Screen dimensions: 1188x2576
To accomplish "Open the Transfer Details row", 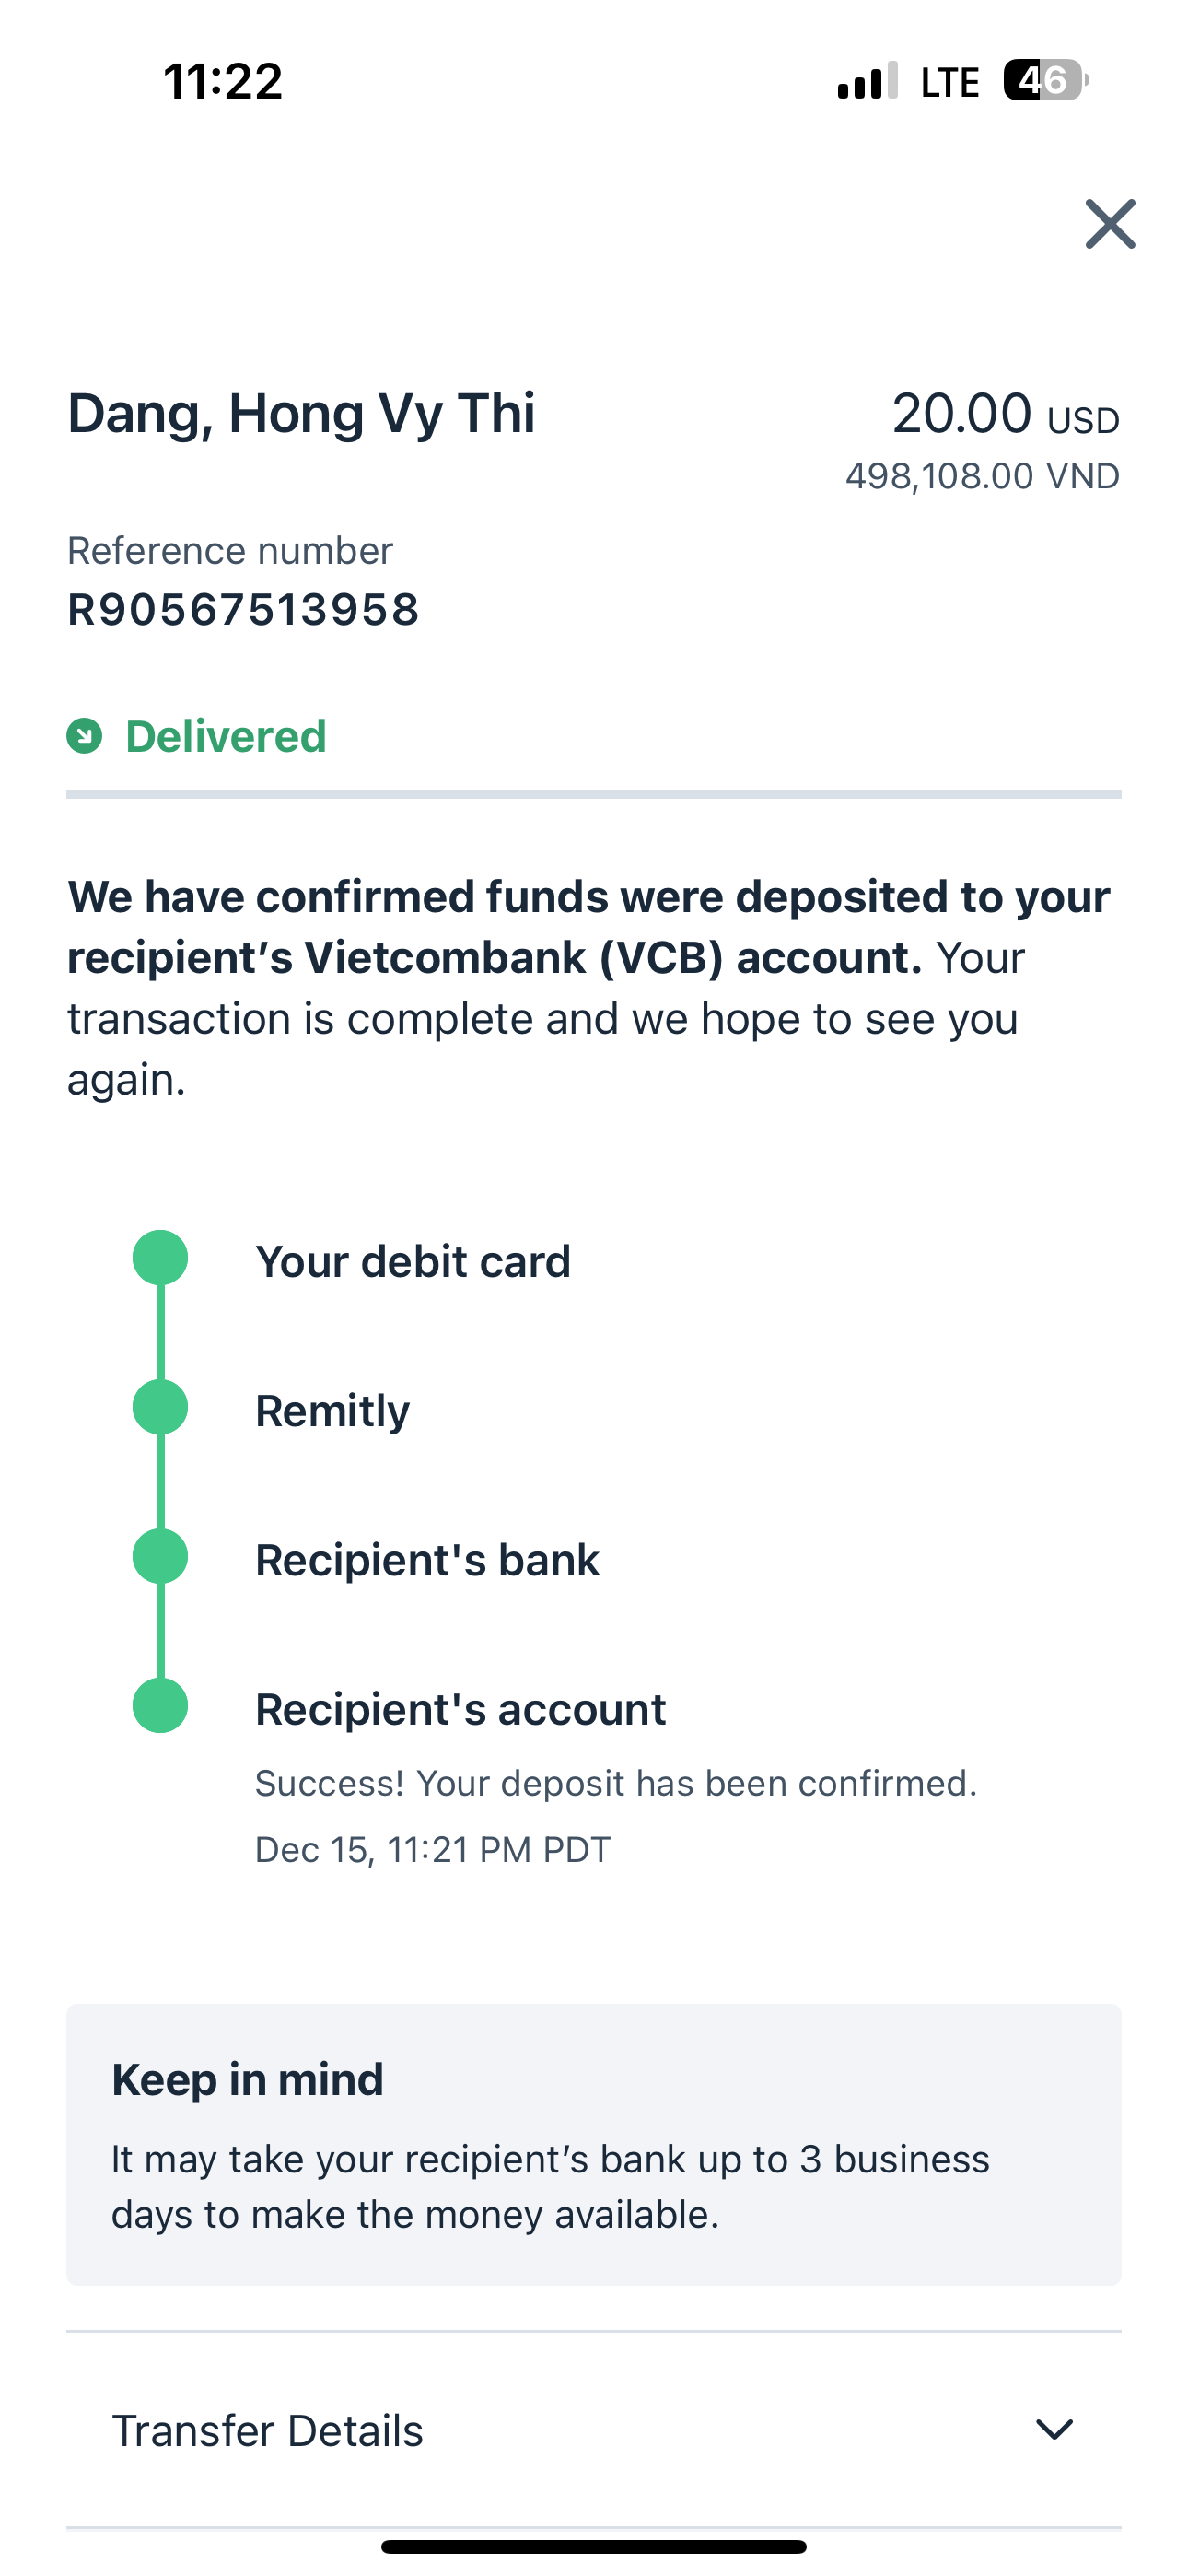I will coord(594,2430).
